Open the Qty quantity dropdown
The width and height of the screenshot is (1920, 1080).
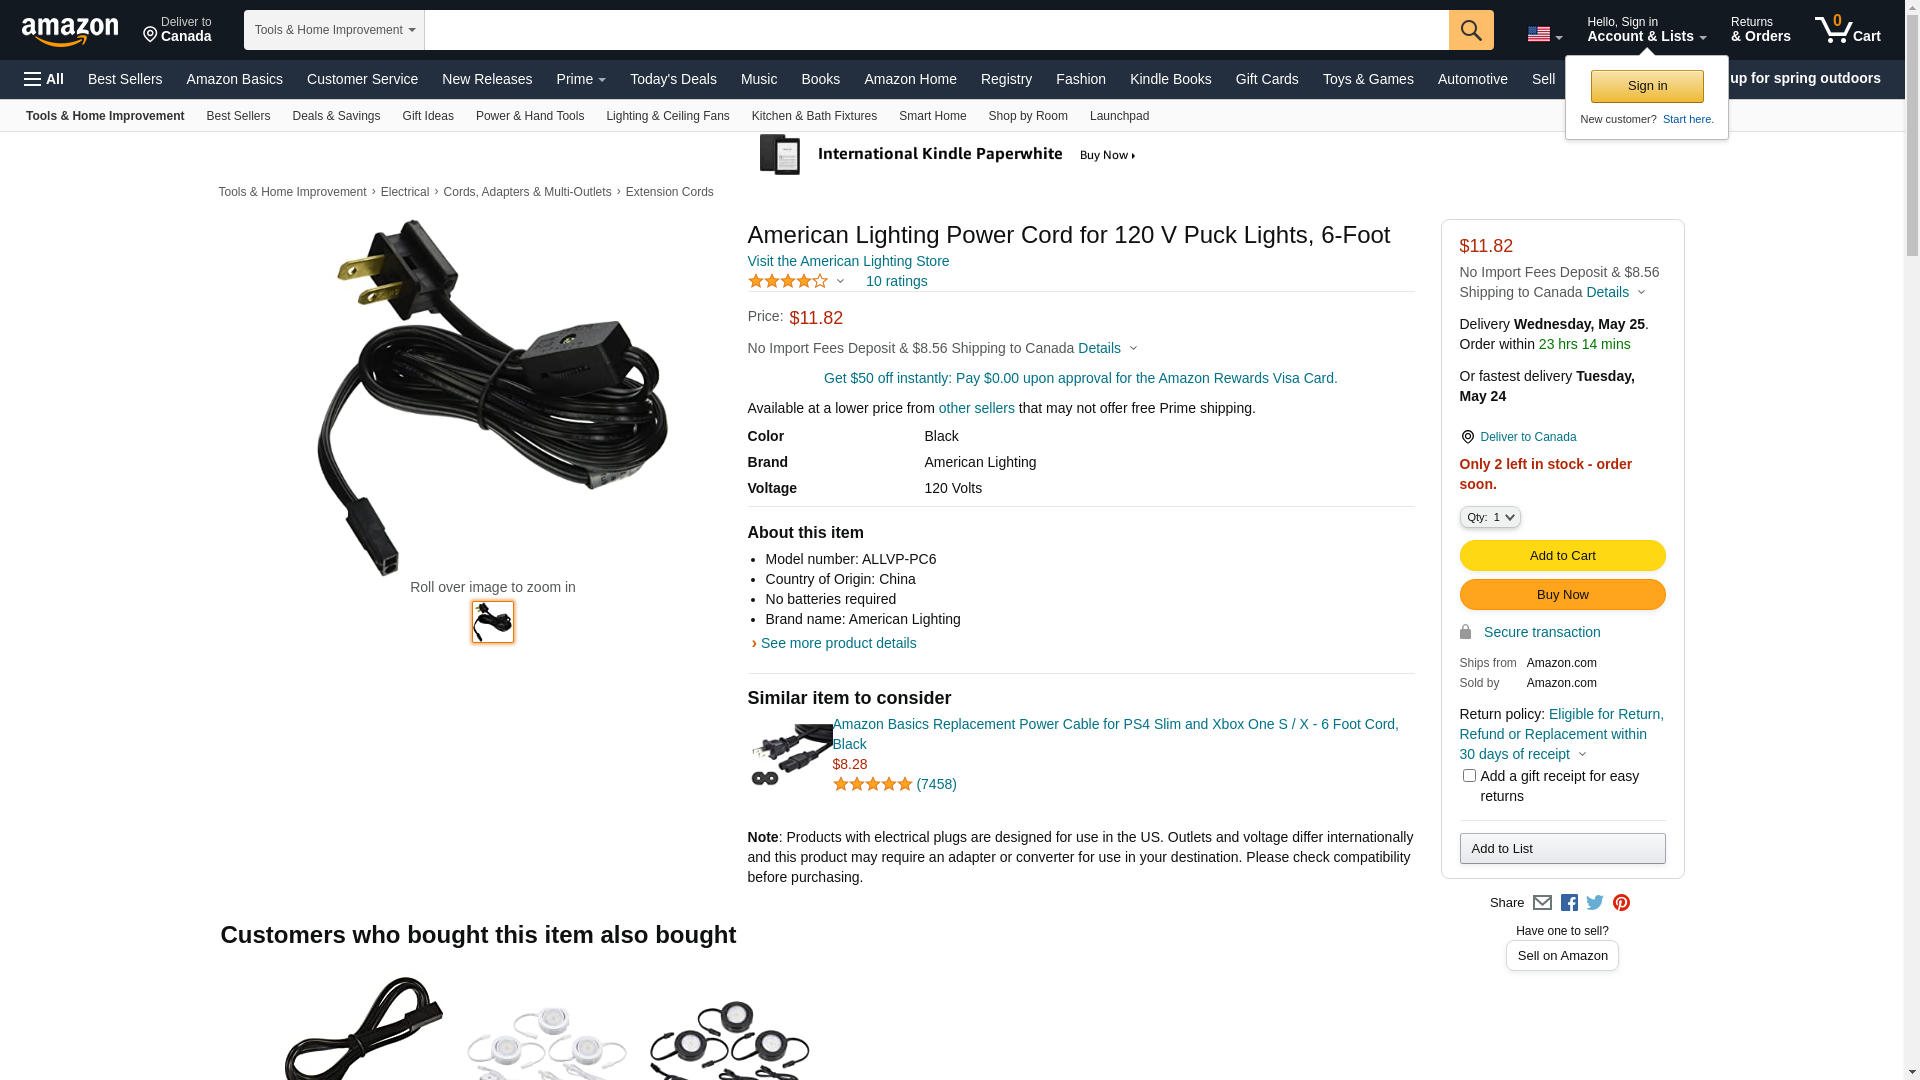(x=1490, y=517)
